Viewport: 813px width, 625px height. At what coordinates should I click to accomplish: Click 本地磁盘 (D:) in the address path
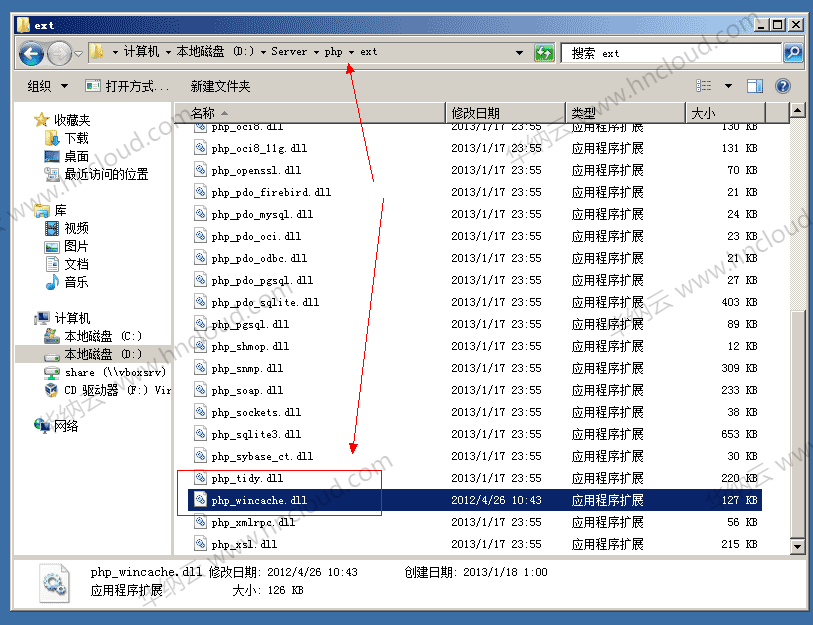pos(215,51)
